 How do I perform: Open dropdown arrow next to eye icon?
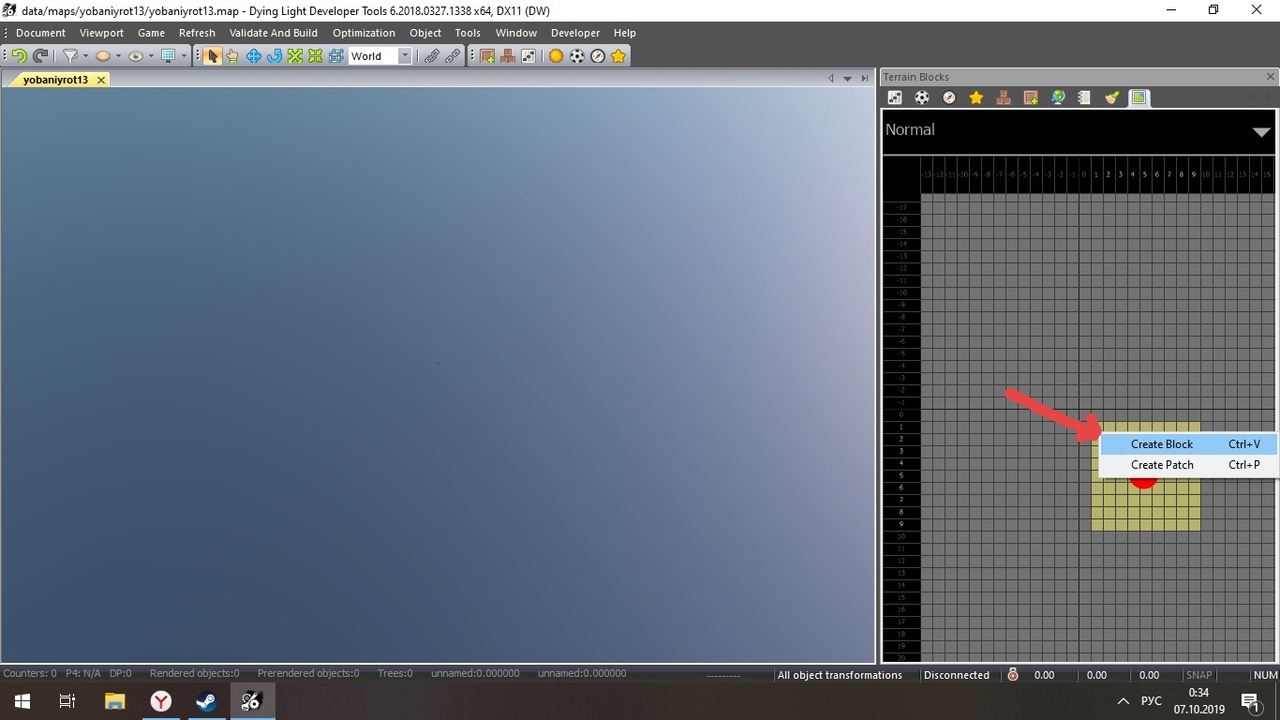pos(151,57)
